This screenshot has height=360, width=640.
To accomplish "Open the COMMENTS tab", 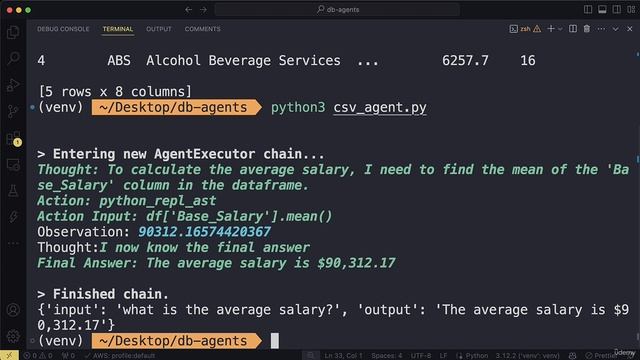I will [202, 29].
